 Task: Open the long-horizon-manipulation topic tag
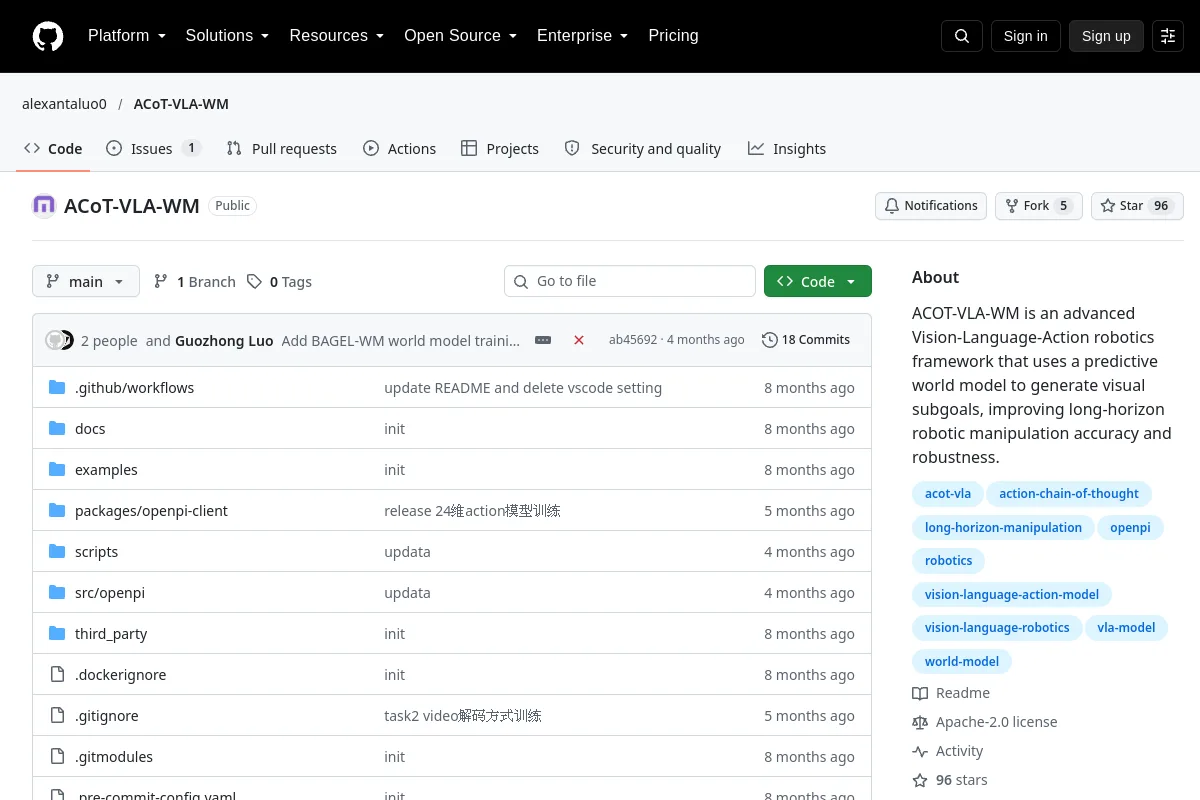[1003, 528]
